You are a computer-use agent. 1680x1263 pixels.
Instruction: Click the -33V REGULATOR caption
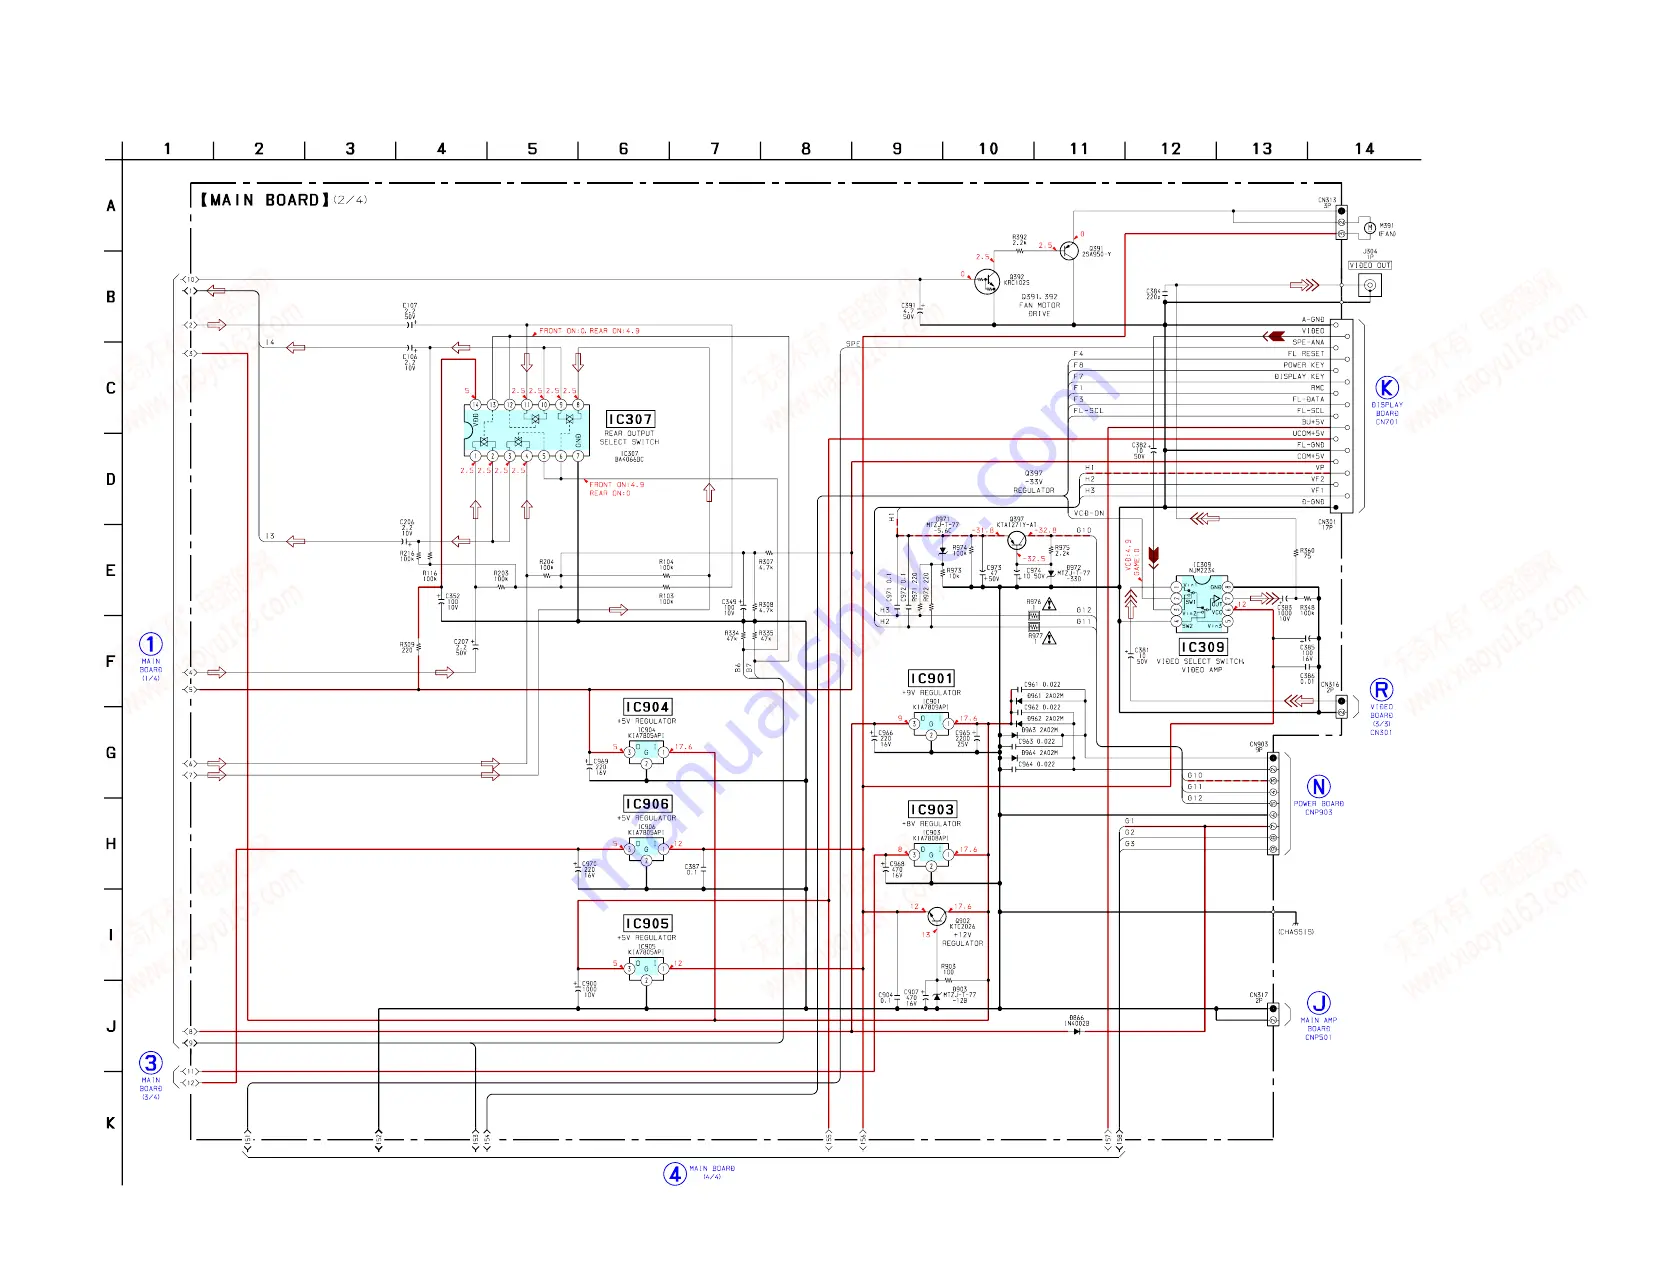pyautogui.click(x=1034, y=487)
